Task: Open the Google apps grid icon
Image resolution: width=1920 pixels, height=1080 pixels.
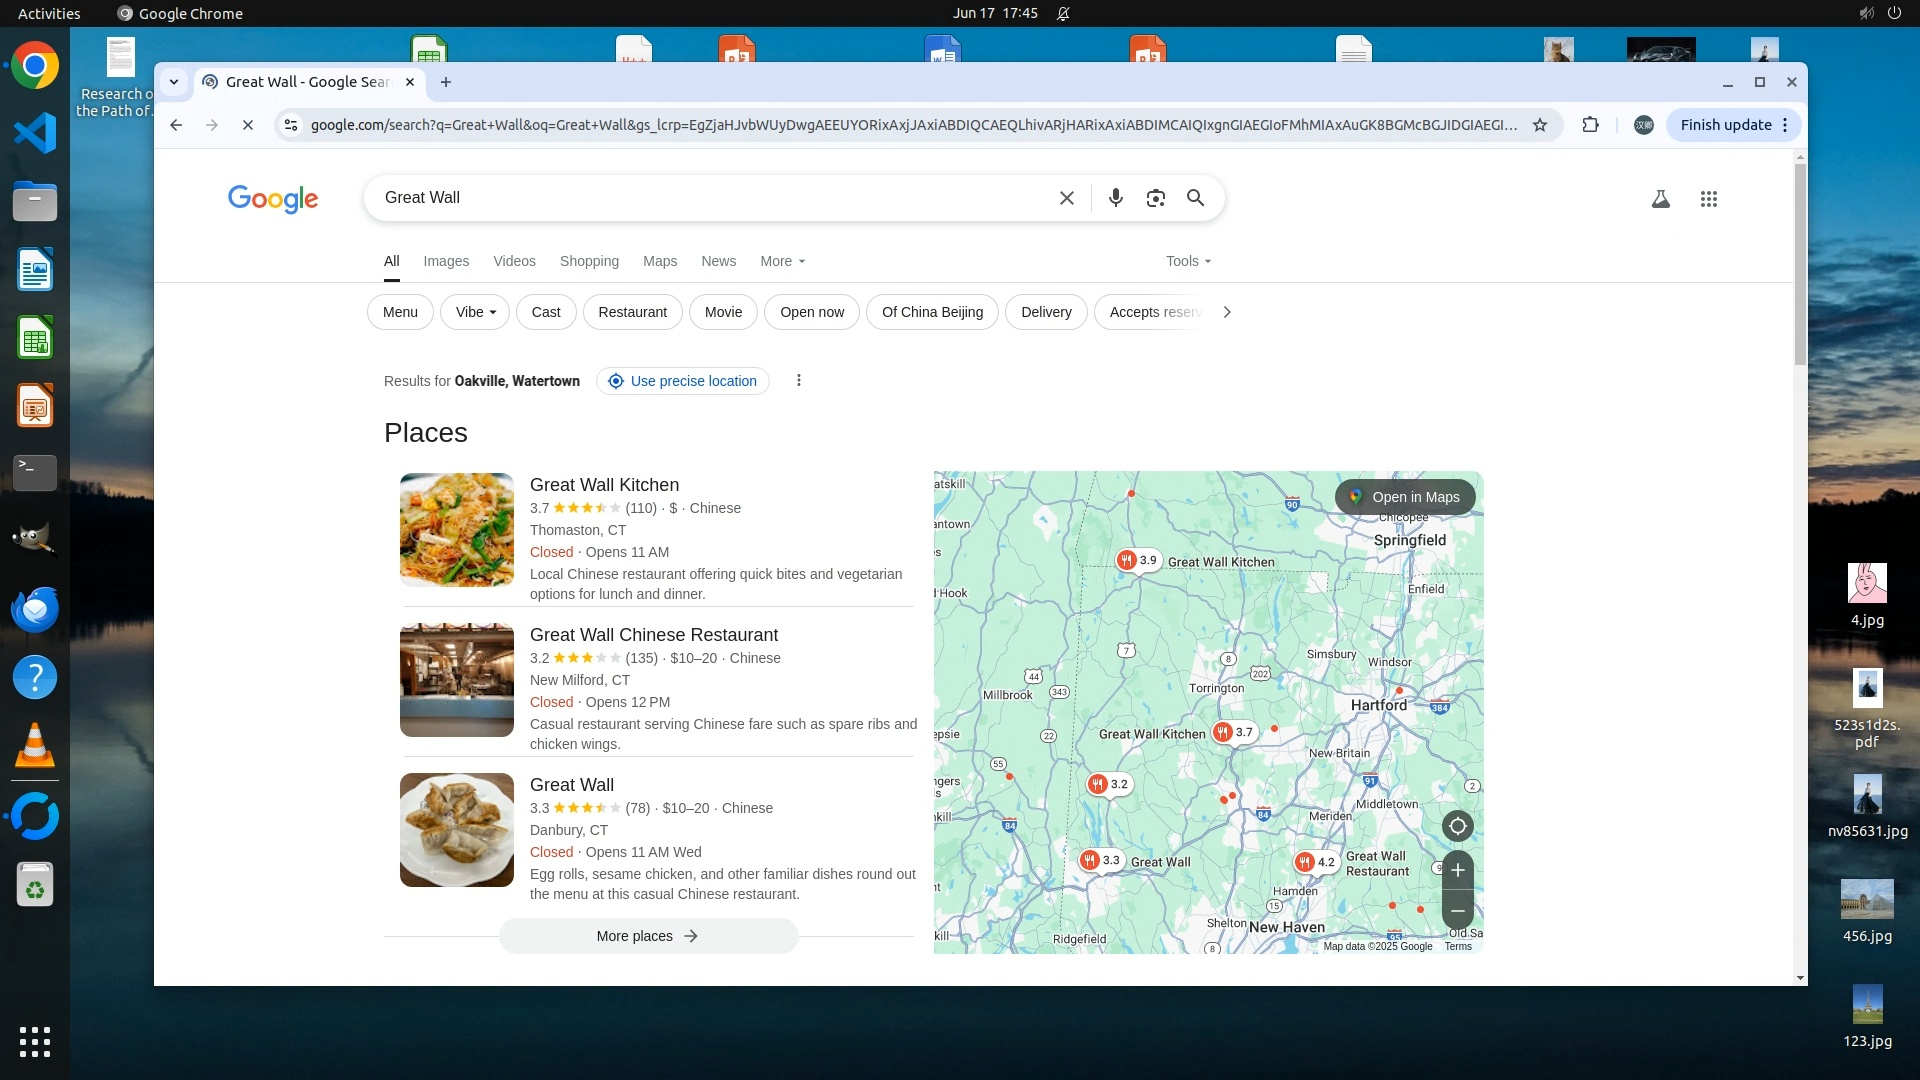Action: click(1709, 199)
